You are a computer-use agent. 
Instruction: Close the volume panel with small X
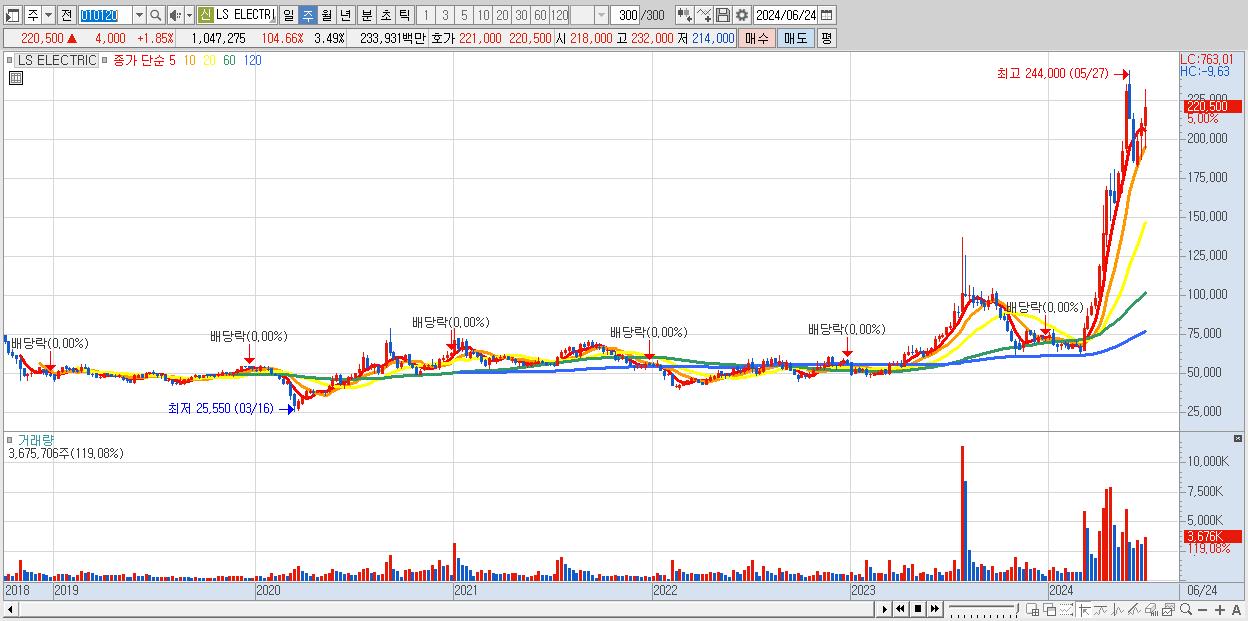1238,439
